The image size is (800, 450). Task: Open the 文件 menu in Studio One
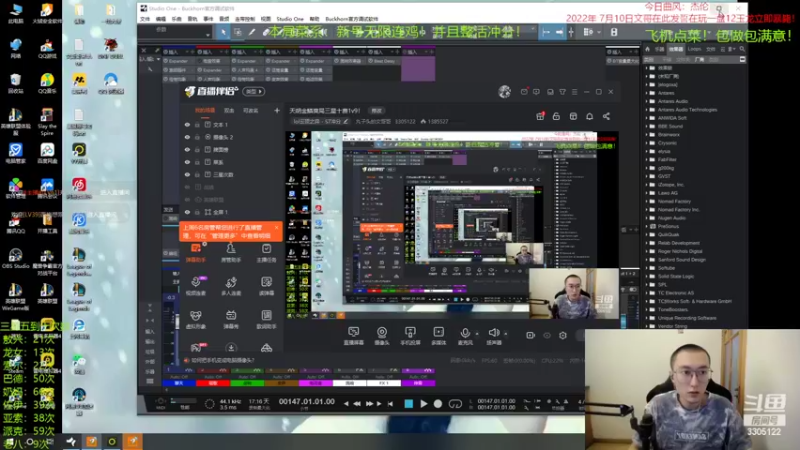pyautogui.click(x=145, y=19)
